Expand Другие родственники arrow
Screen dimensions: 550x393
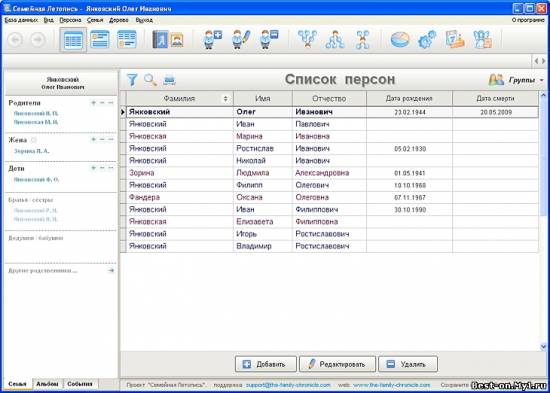tap(111, 271)
